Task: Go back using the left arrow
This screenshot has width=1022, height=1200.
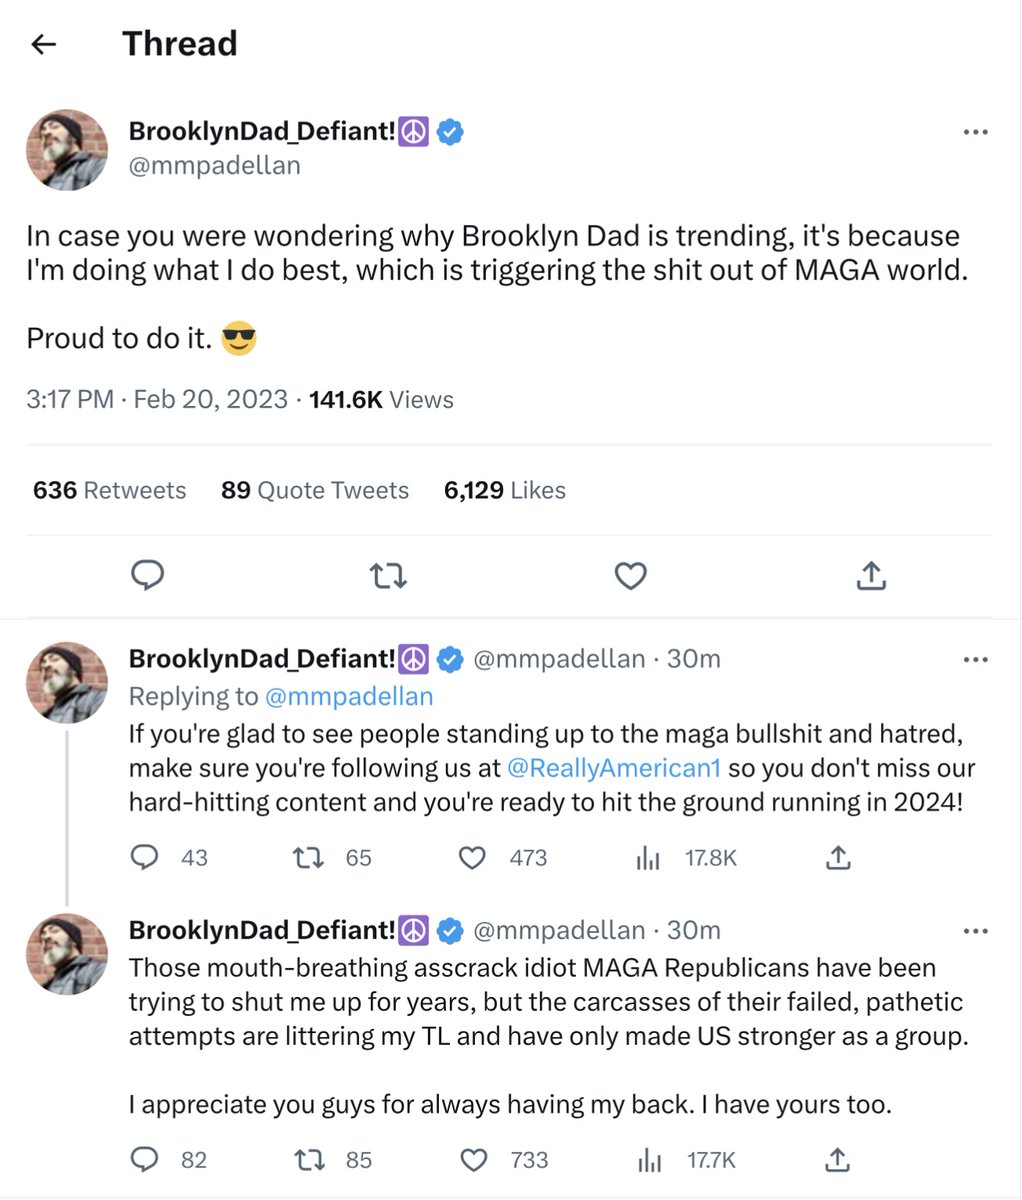Action: point(44,44)
